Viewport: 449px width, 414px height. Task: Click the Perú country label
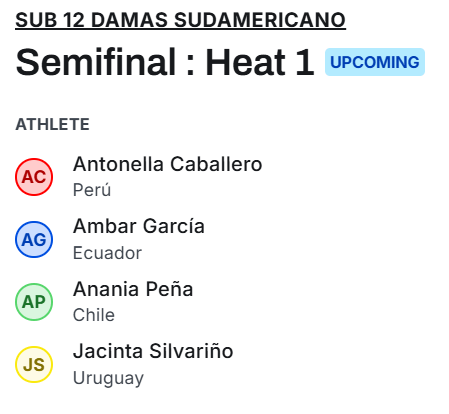92,190
